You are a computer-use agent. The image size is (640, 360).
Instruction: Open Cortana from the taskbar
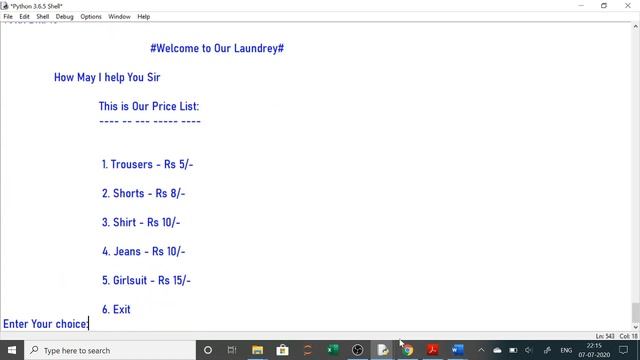(x=208, y=350)
